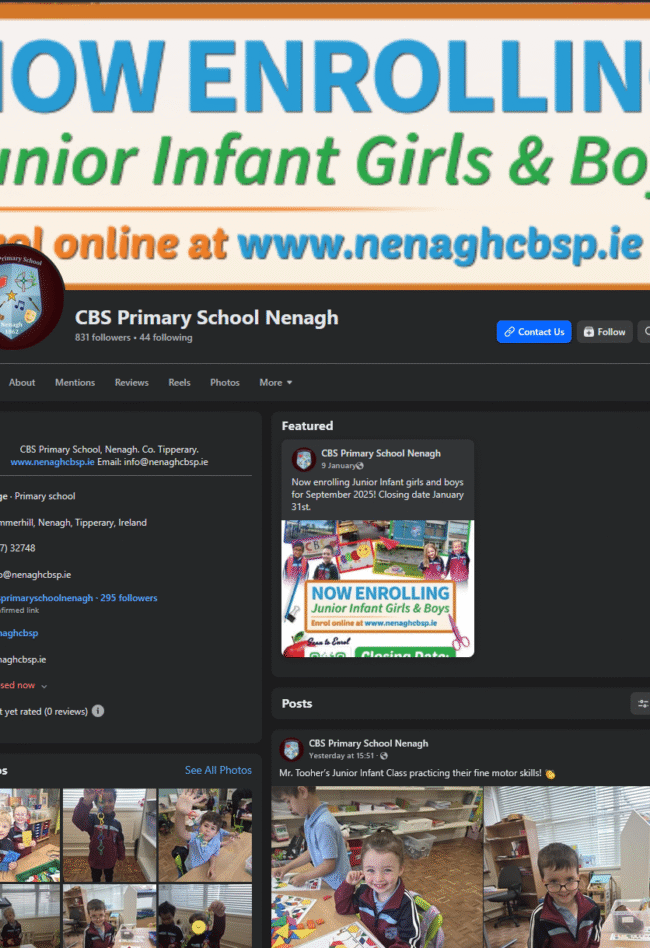Open the Now Enrolling featured post image

(377, 588)
